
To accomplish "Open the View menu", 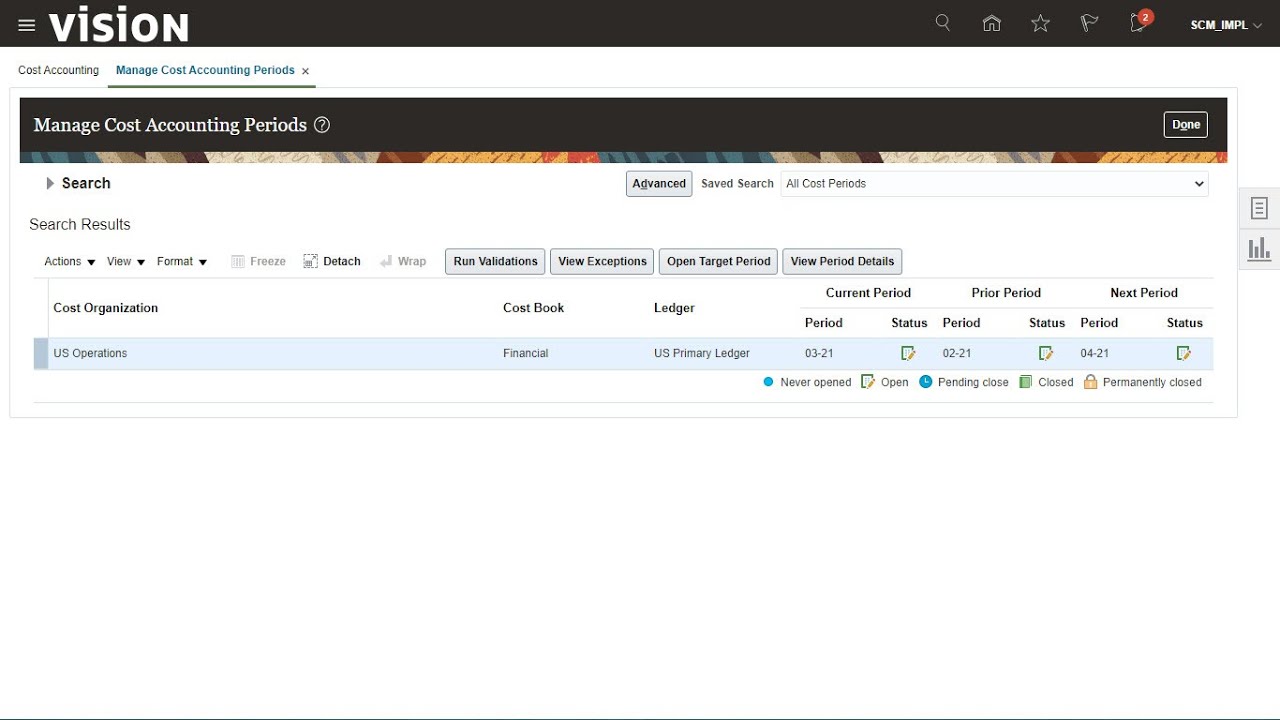I will (x=126, y=261).
